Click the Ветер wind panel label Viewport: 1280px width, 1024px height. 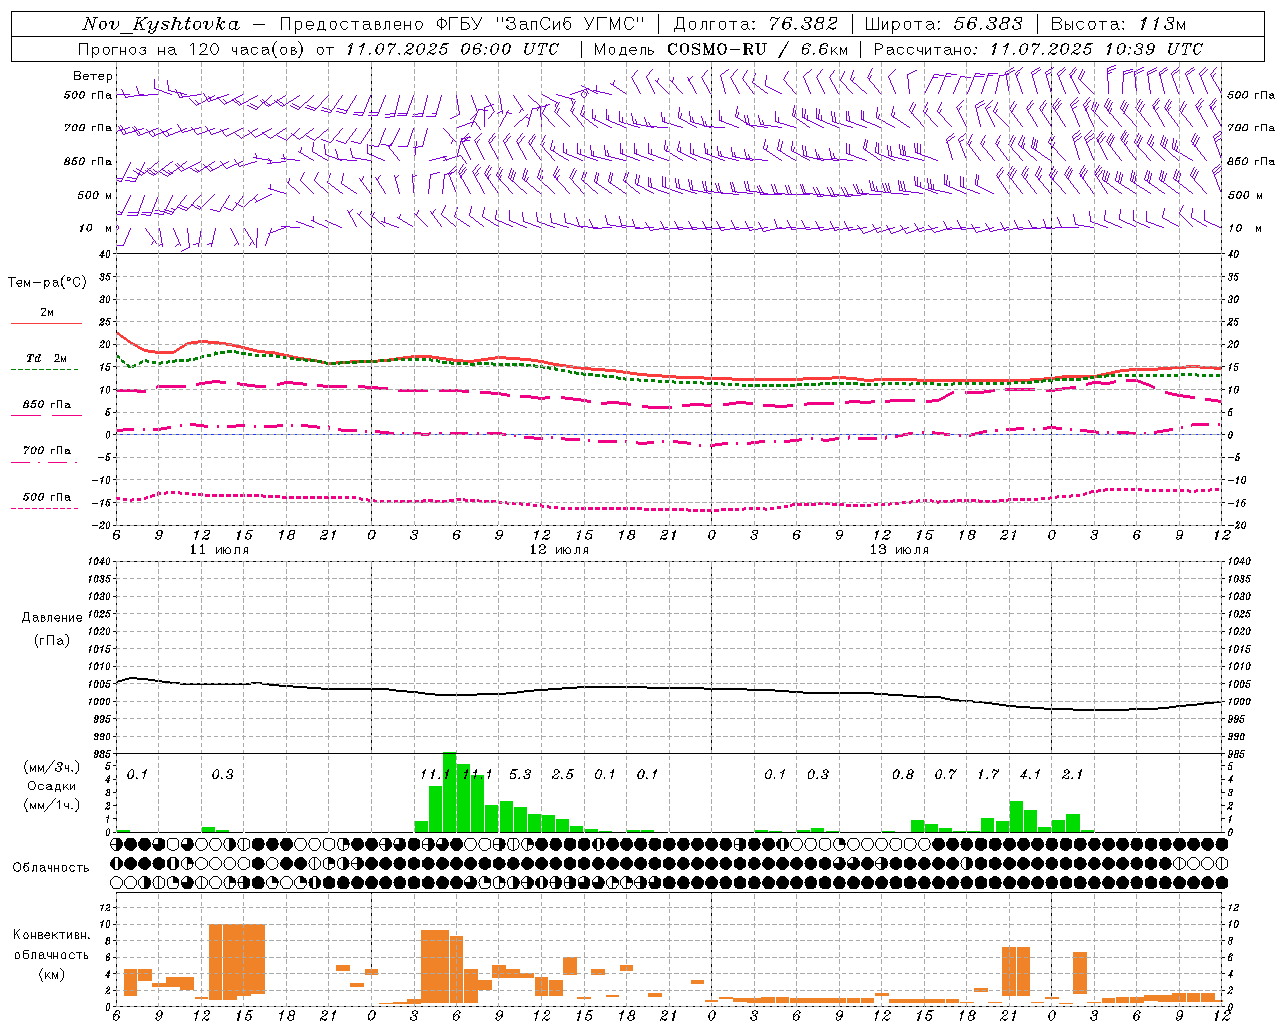click(x=93, y=76)
